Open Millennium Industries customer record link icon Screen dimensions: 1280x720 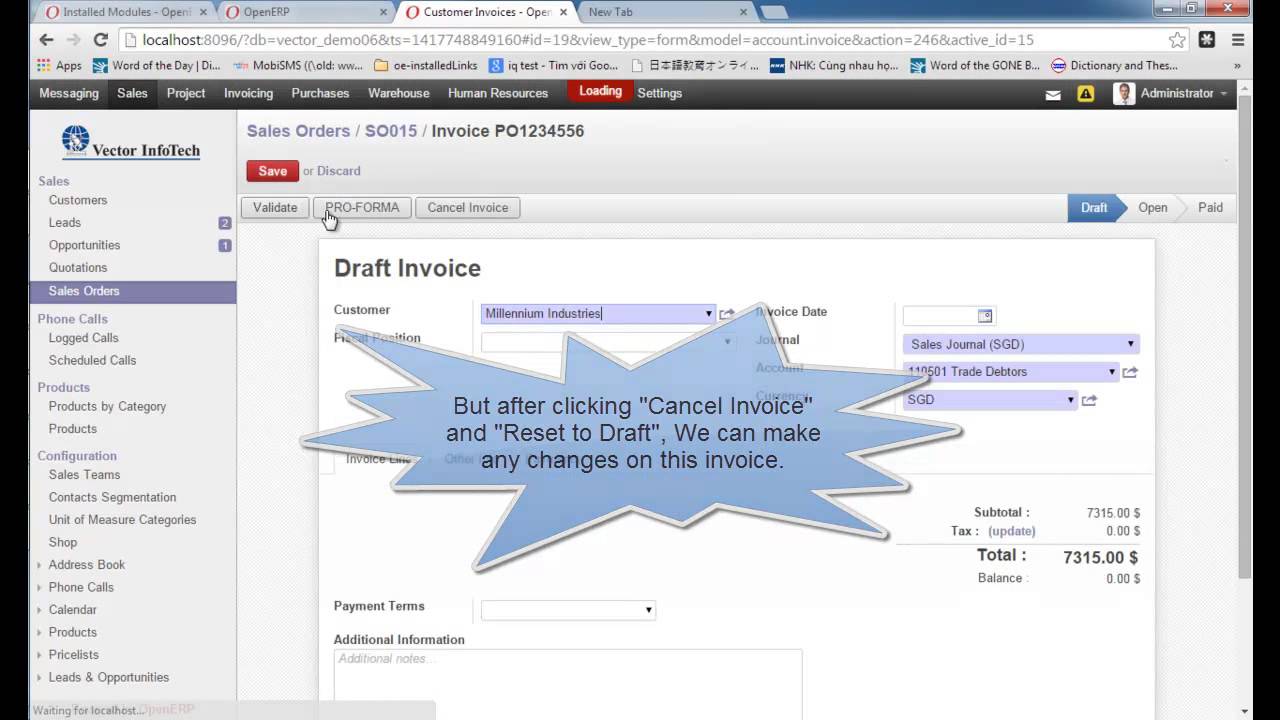727,314
